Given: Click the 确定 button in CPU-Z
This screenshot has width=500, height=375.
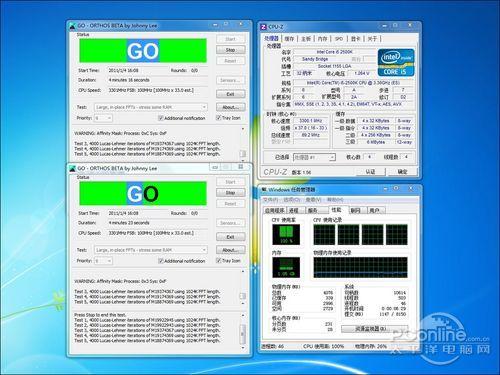Looking at the screenshot, I should pos(402,172).
